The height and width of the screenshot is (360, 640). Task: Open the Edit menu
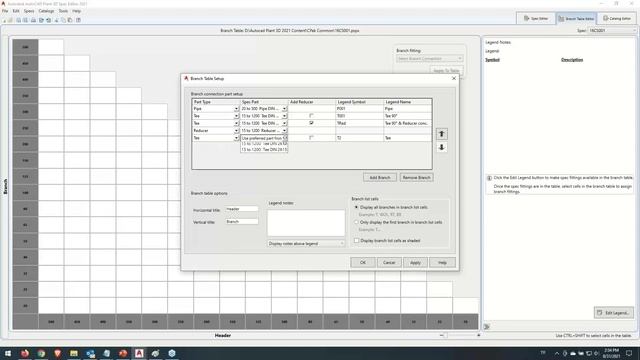pos(16,11)
